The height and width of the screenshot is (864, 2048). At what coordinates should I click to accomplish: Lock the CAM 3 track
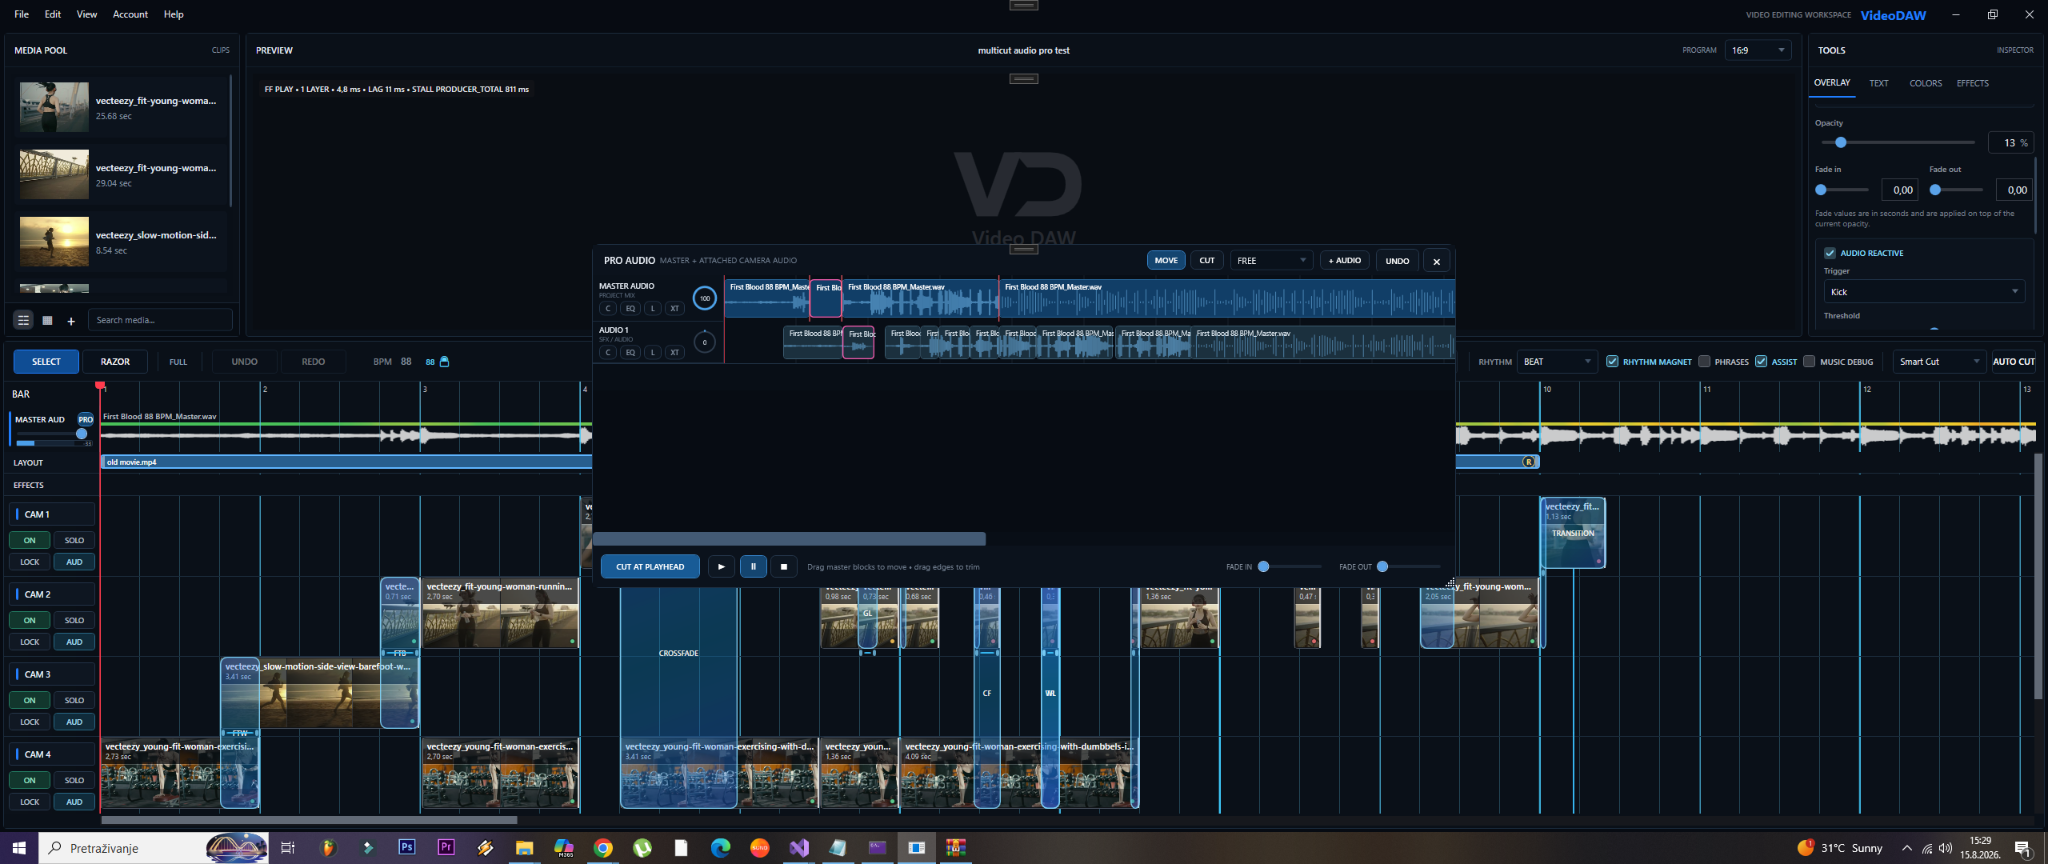tap(30, 722)
